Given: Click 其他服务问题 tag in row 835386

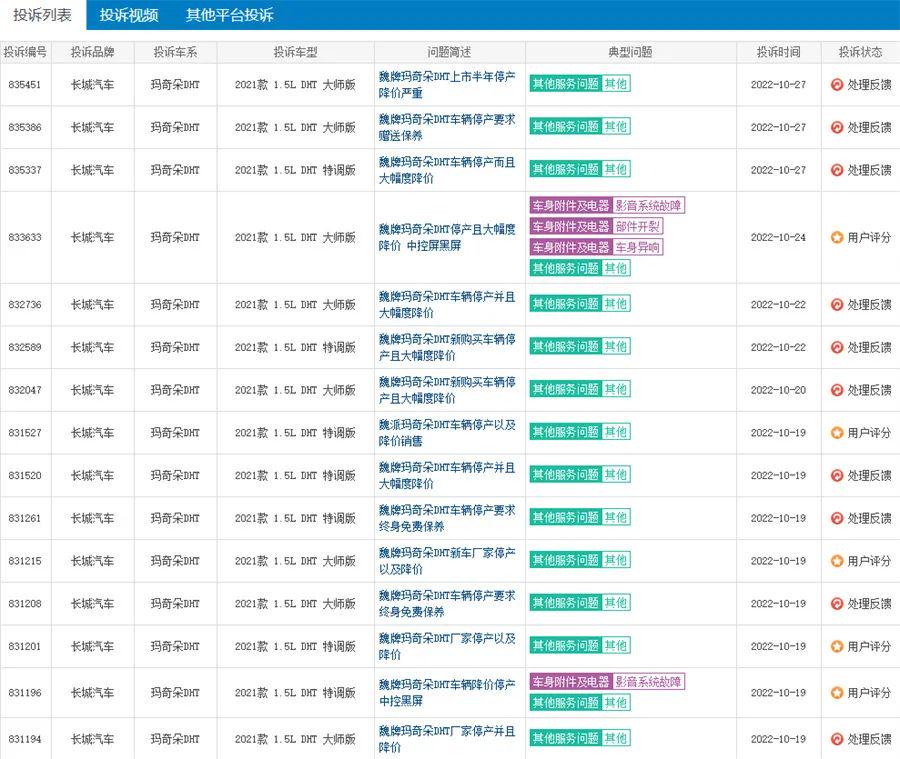Looking at the screenshot, I should [565, 127].
